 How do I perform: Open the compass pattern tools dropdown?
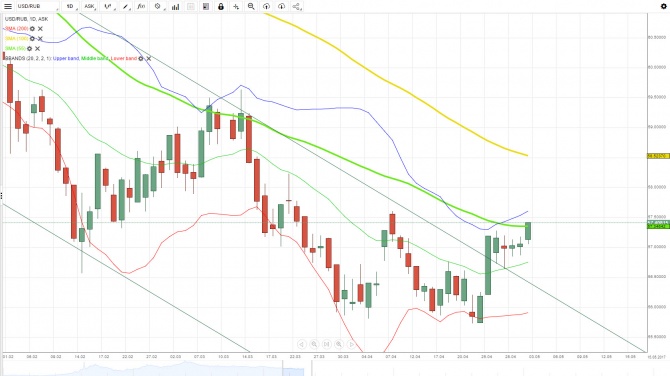click(x=158, y=6)
